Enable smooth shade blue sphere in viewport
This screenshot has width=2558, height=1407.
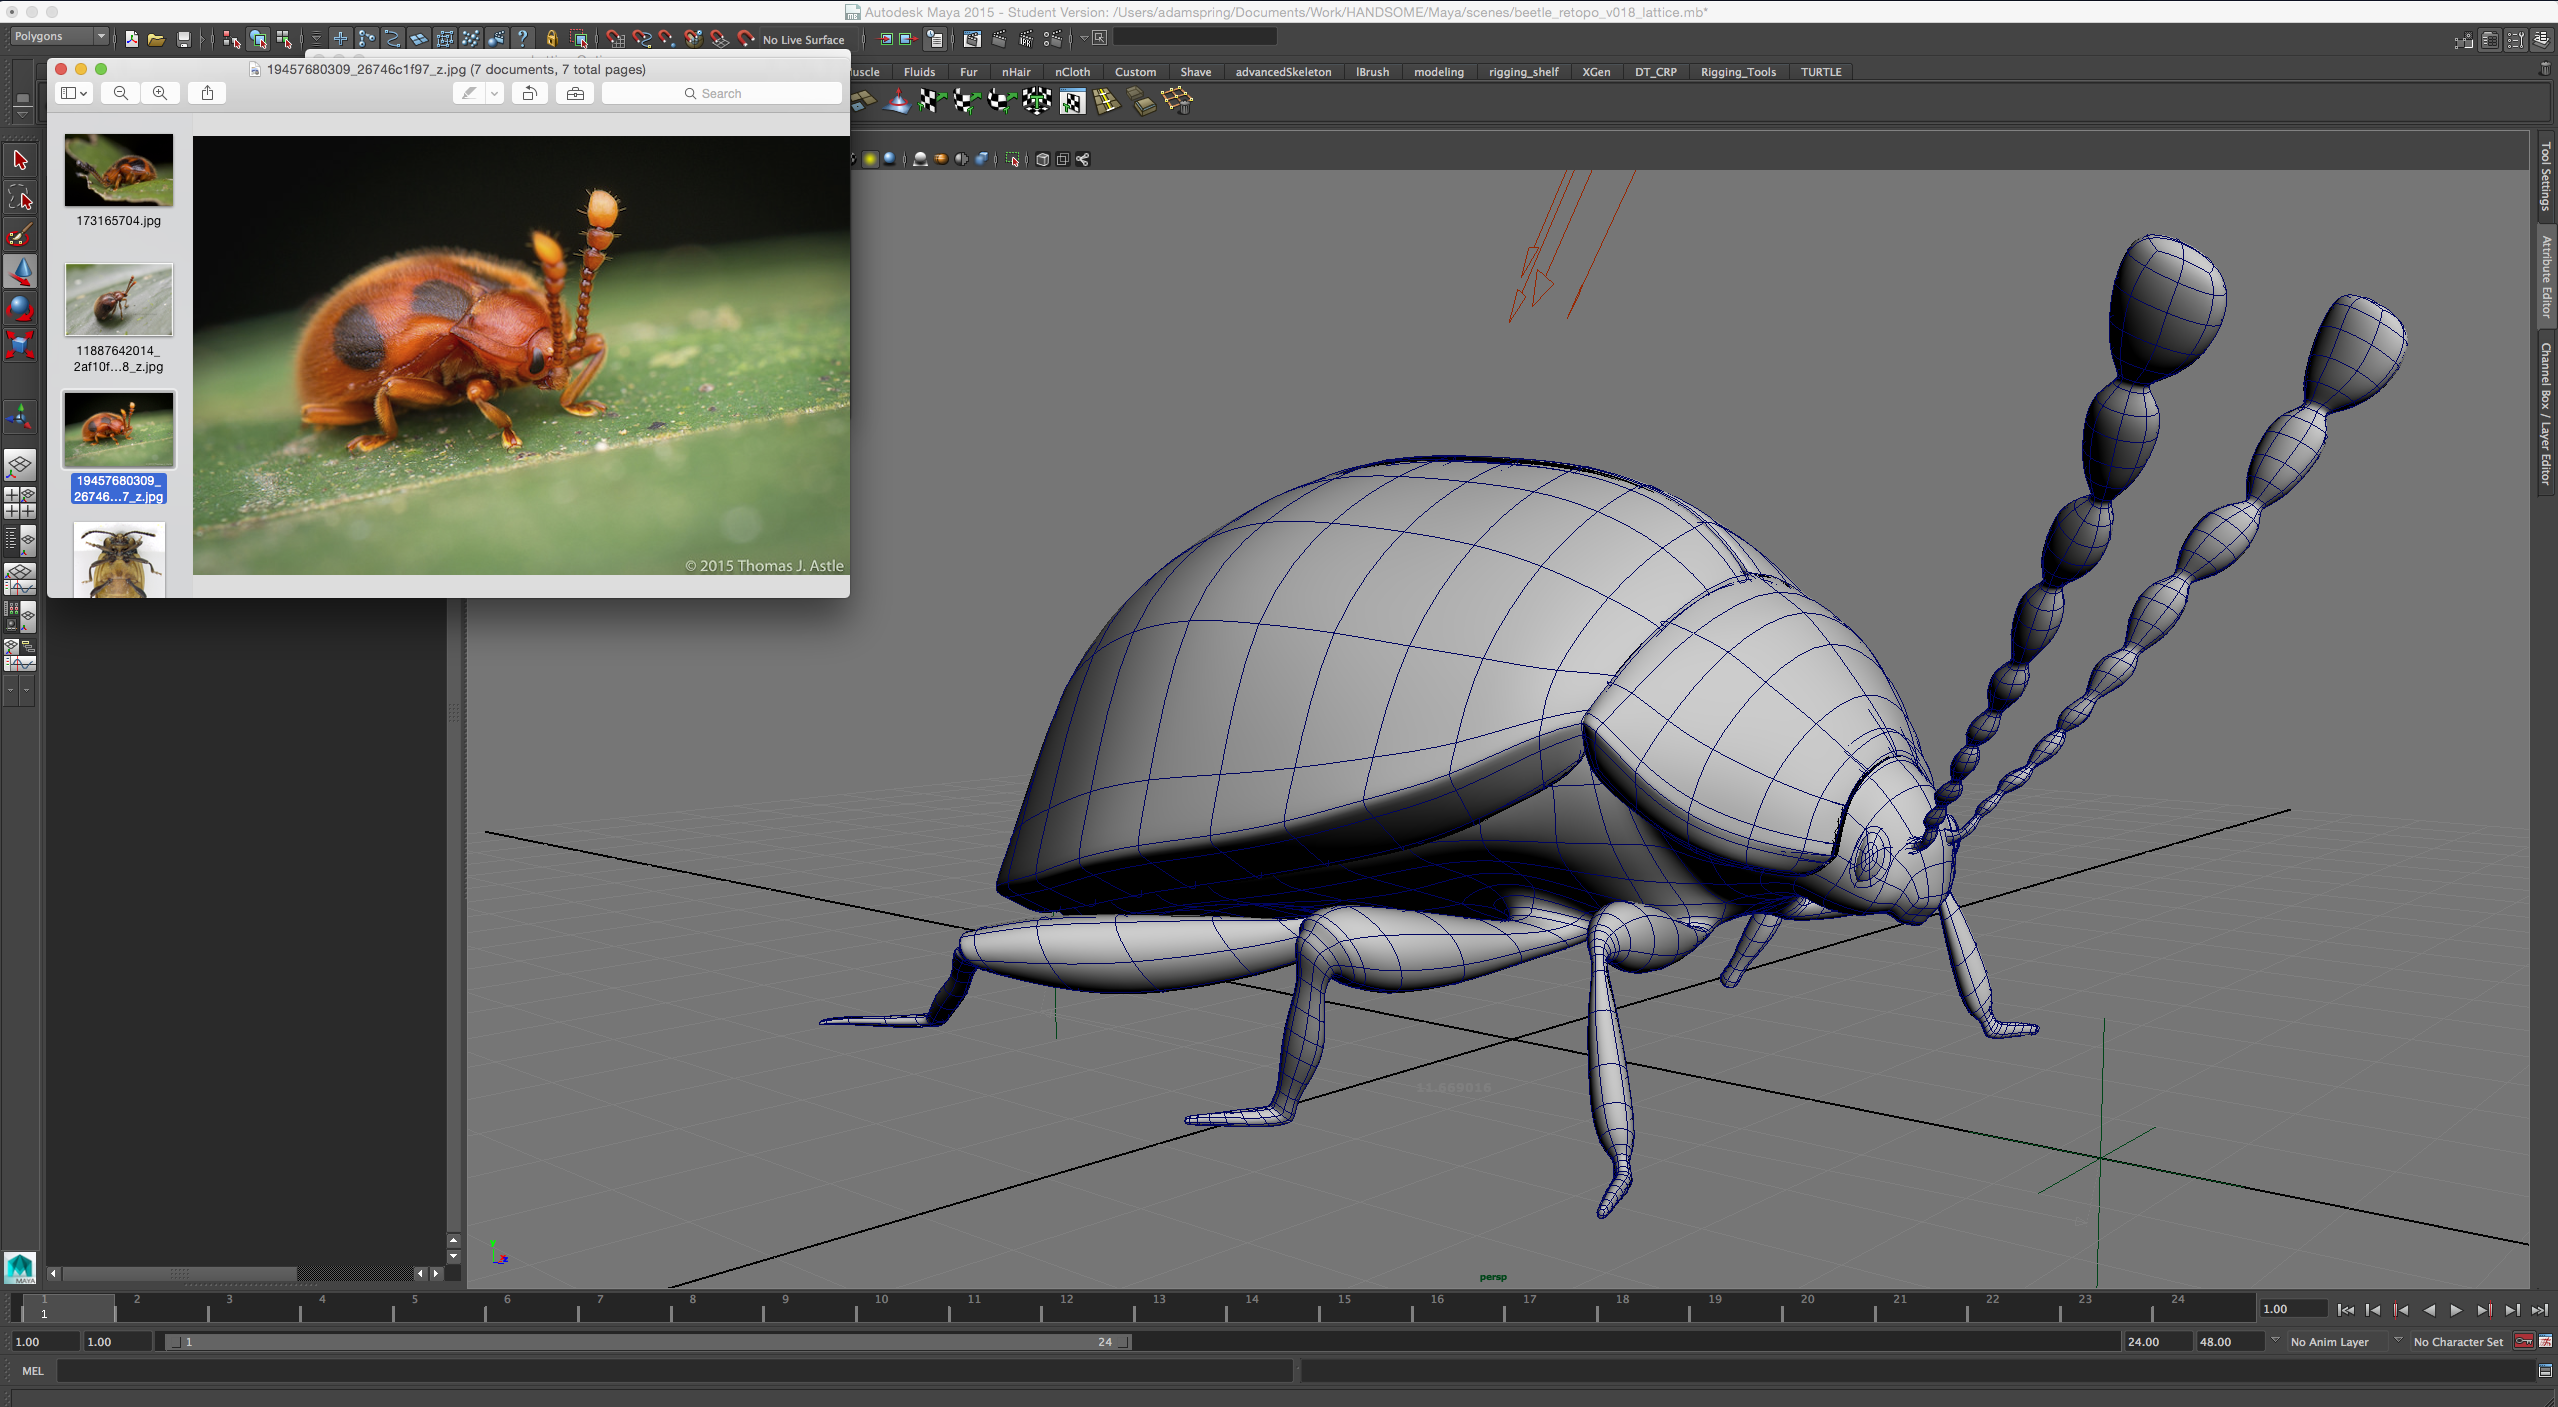tap(889, 159)
